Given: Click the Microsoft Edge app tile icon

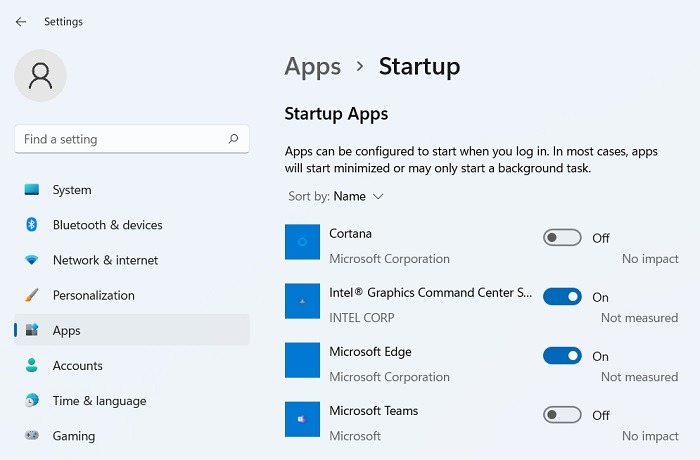Looking at the screenshot, I should [302, 360].
